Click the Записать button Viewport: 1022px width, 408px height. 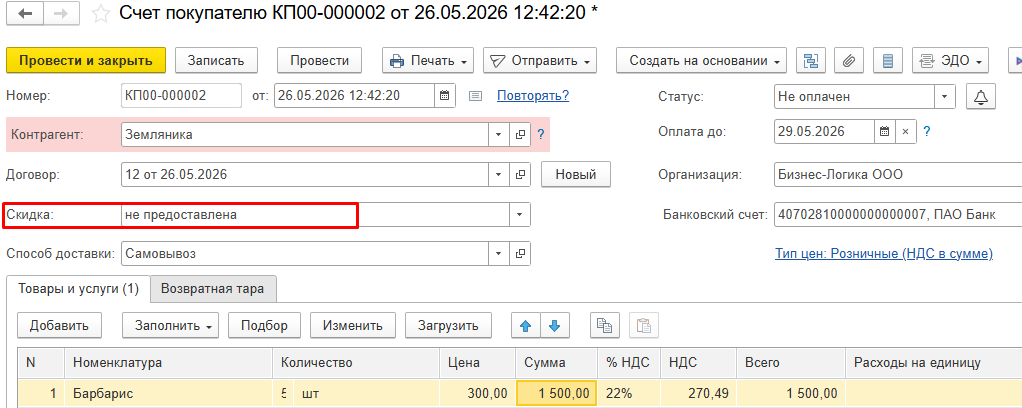(216, 61)
